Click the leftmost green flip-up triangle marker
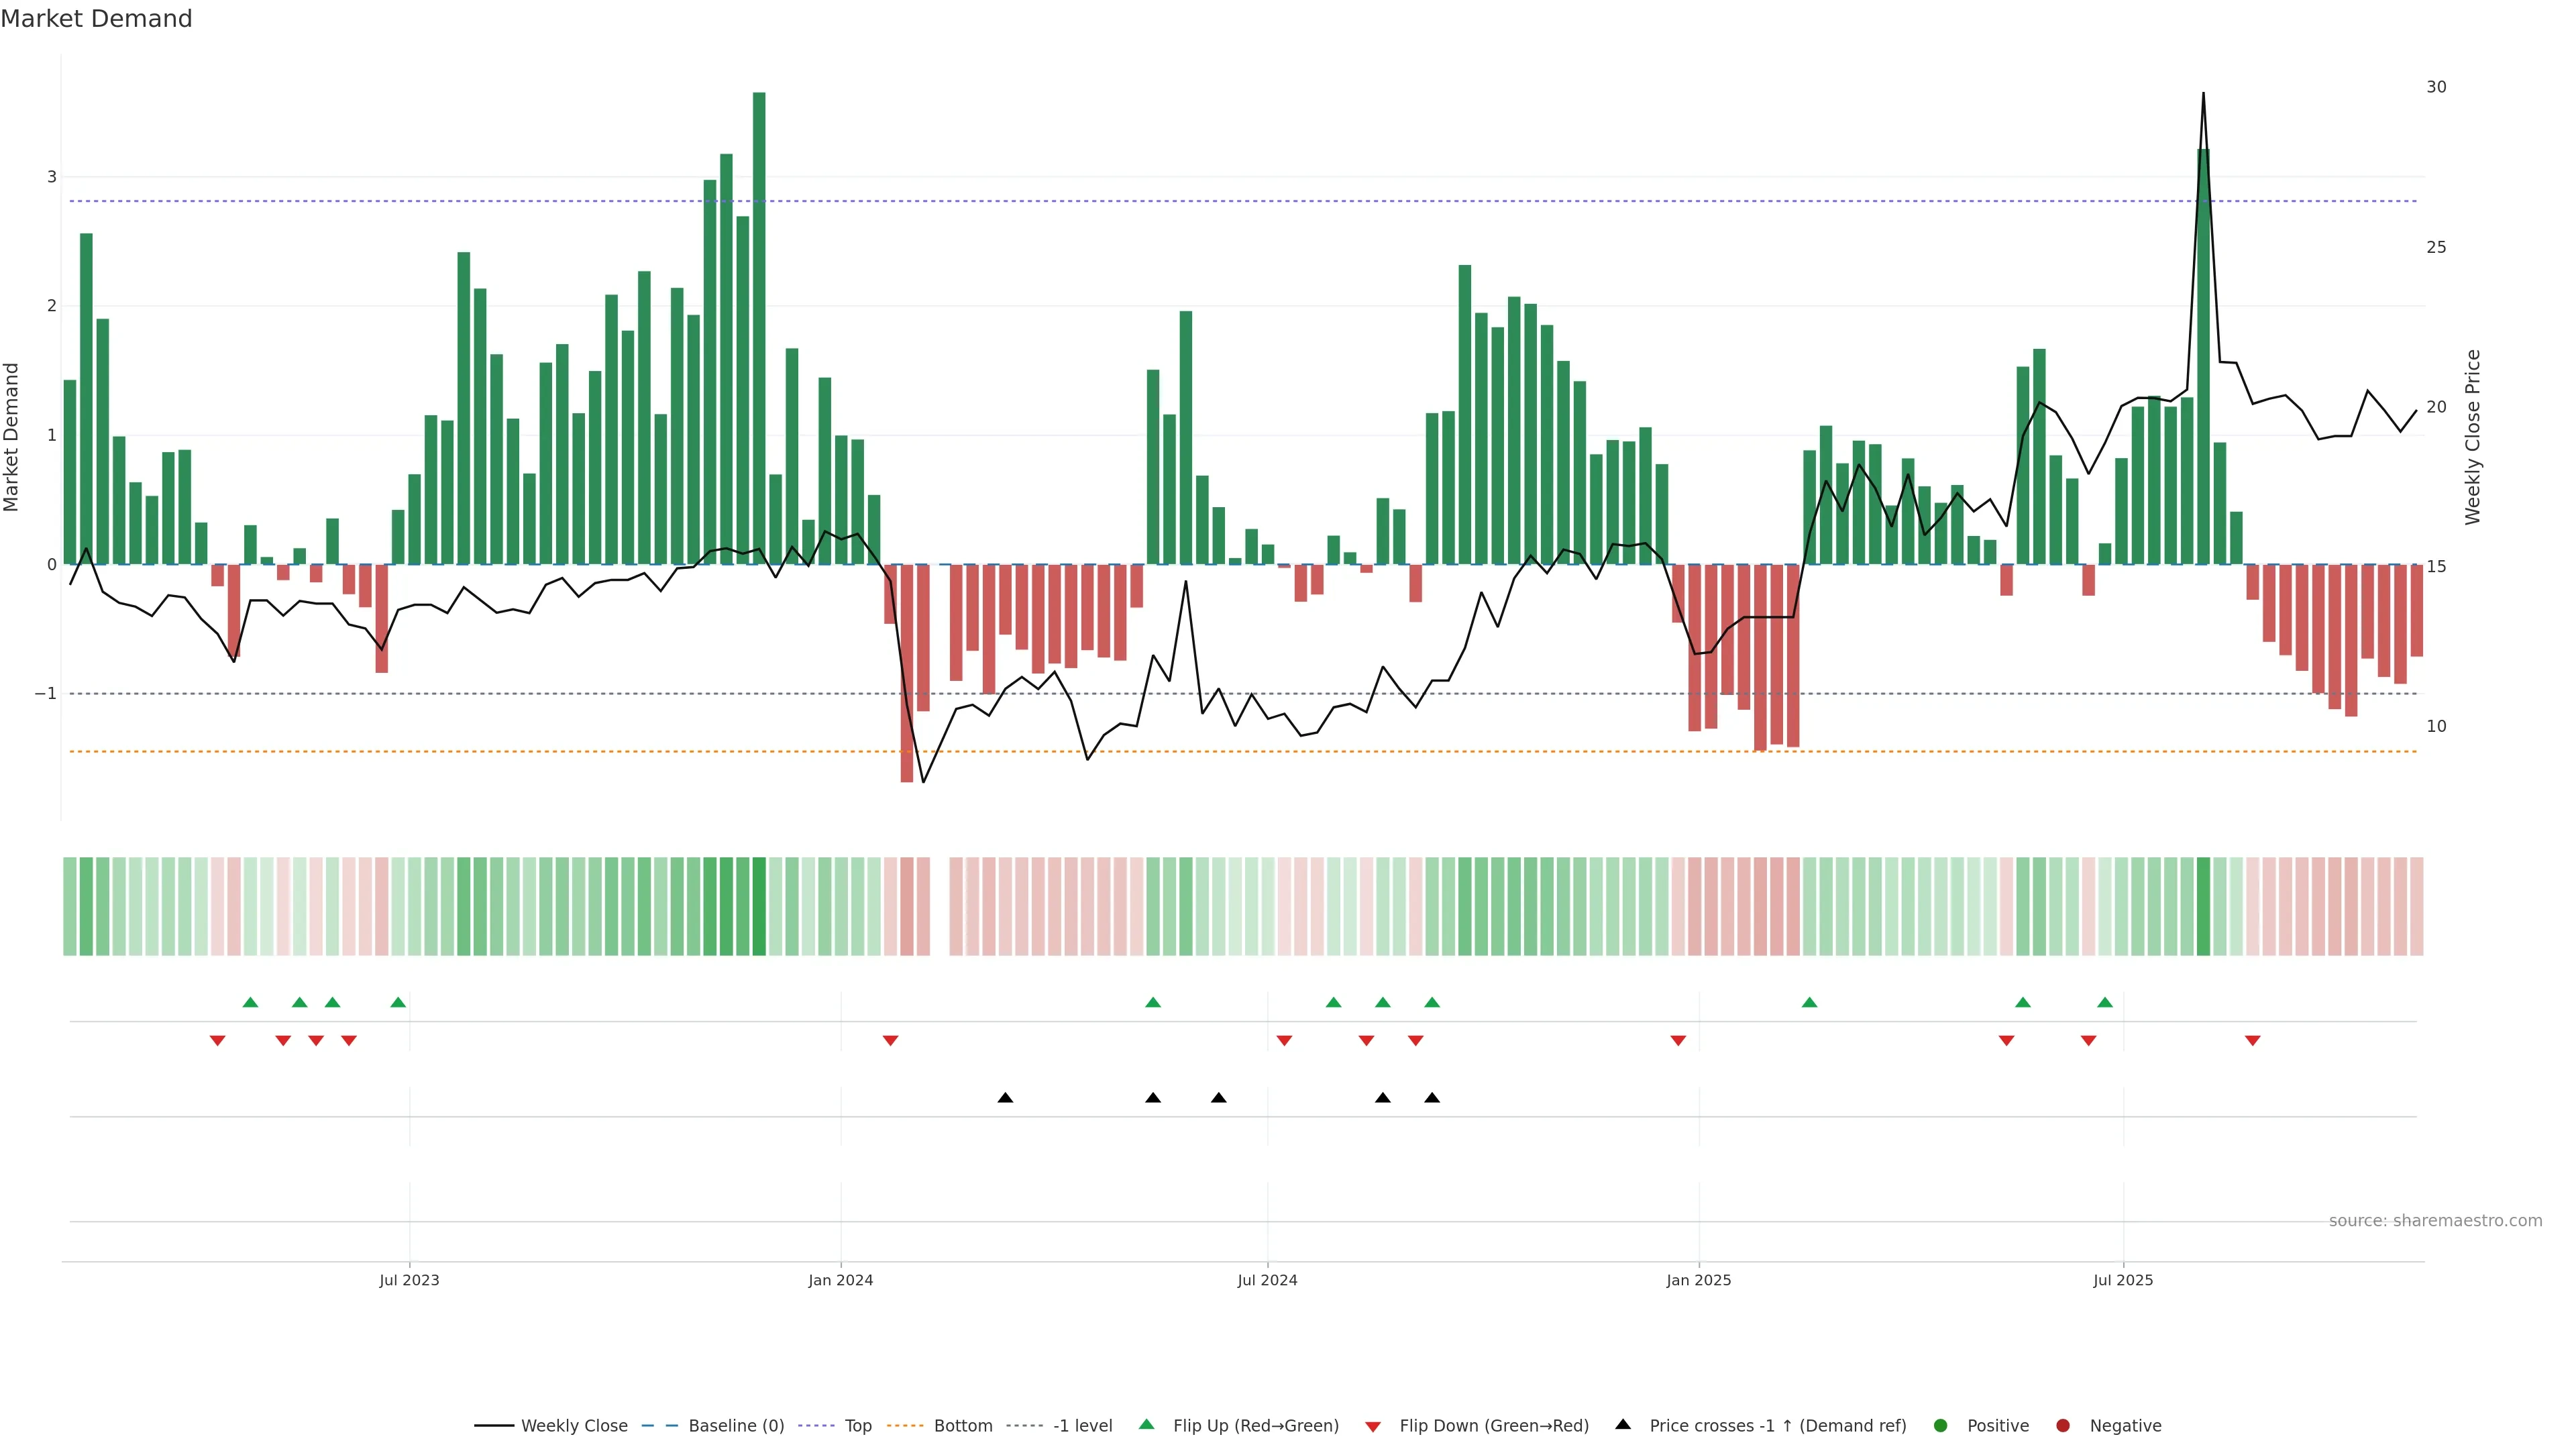This screenshot has height=1449, width=2576. click(x=250, y=1002)
